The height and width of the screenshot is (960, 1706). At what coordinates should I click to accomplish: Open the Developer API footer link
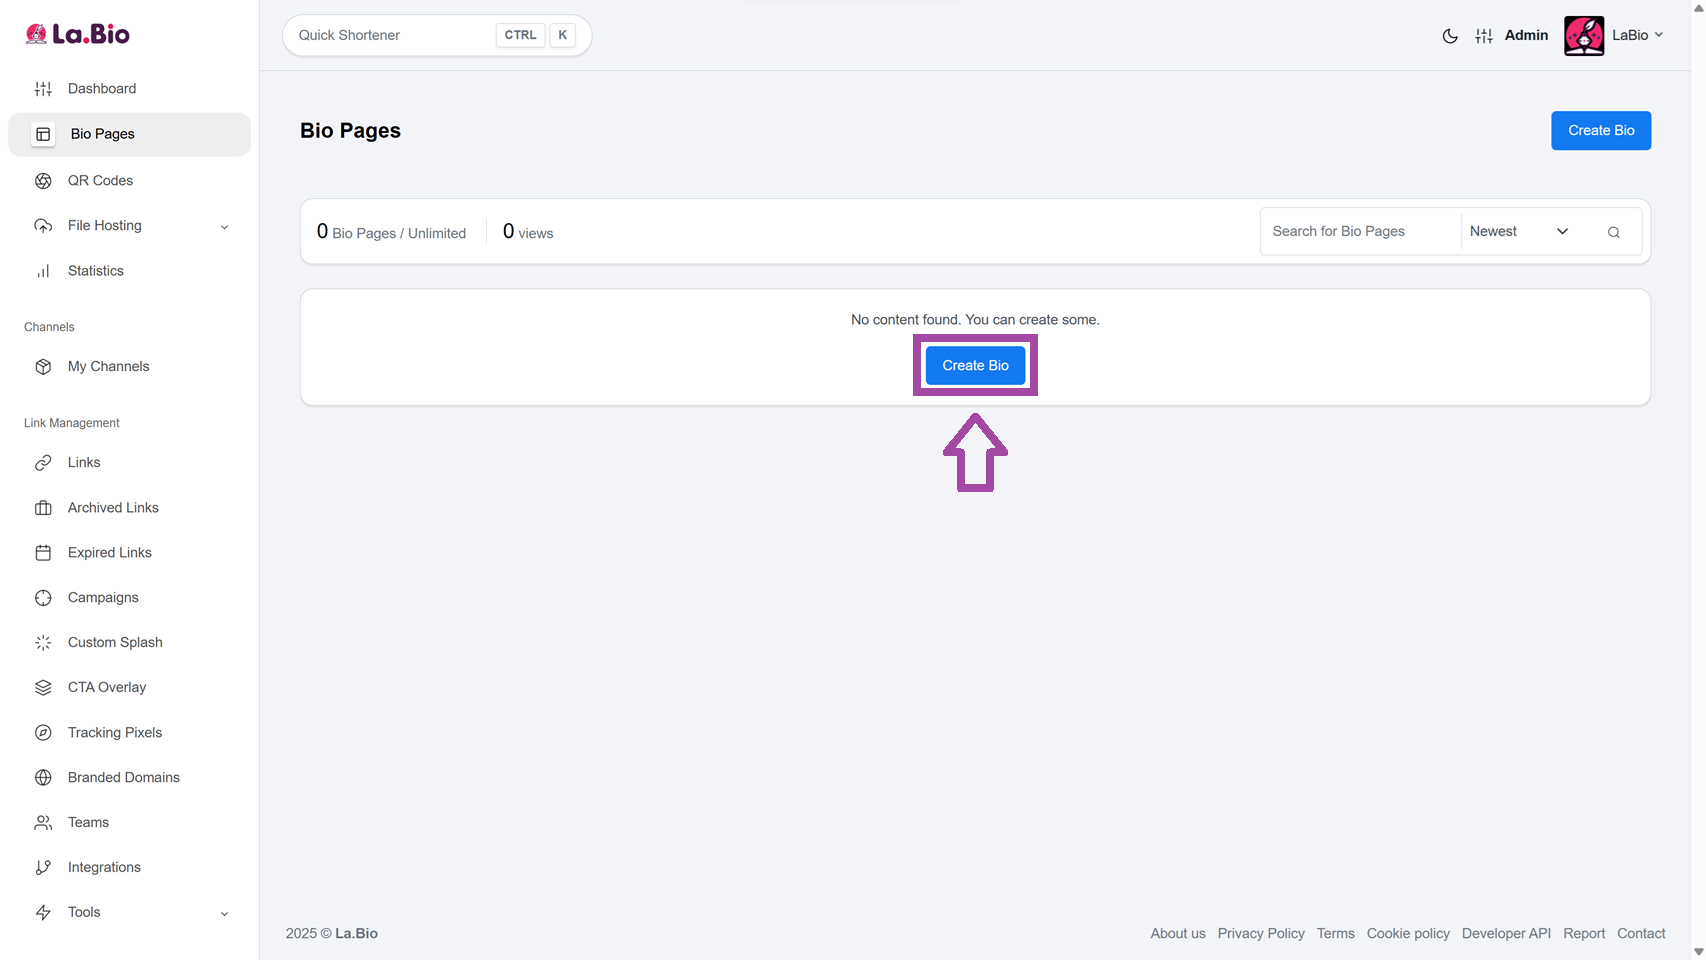point(1505,933)
